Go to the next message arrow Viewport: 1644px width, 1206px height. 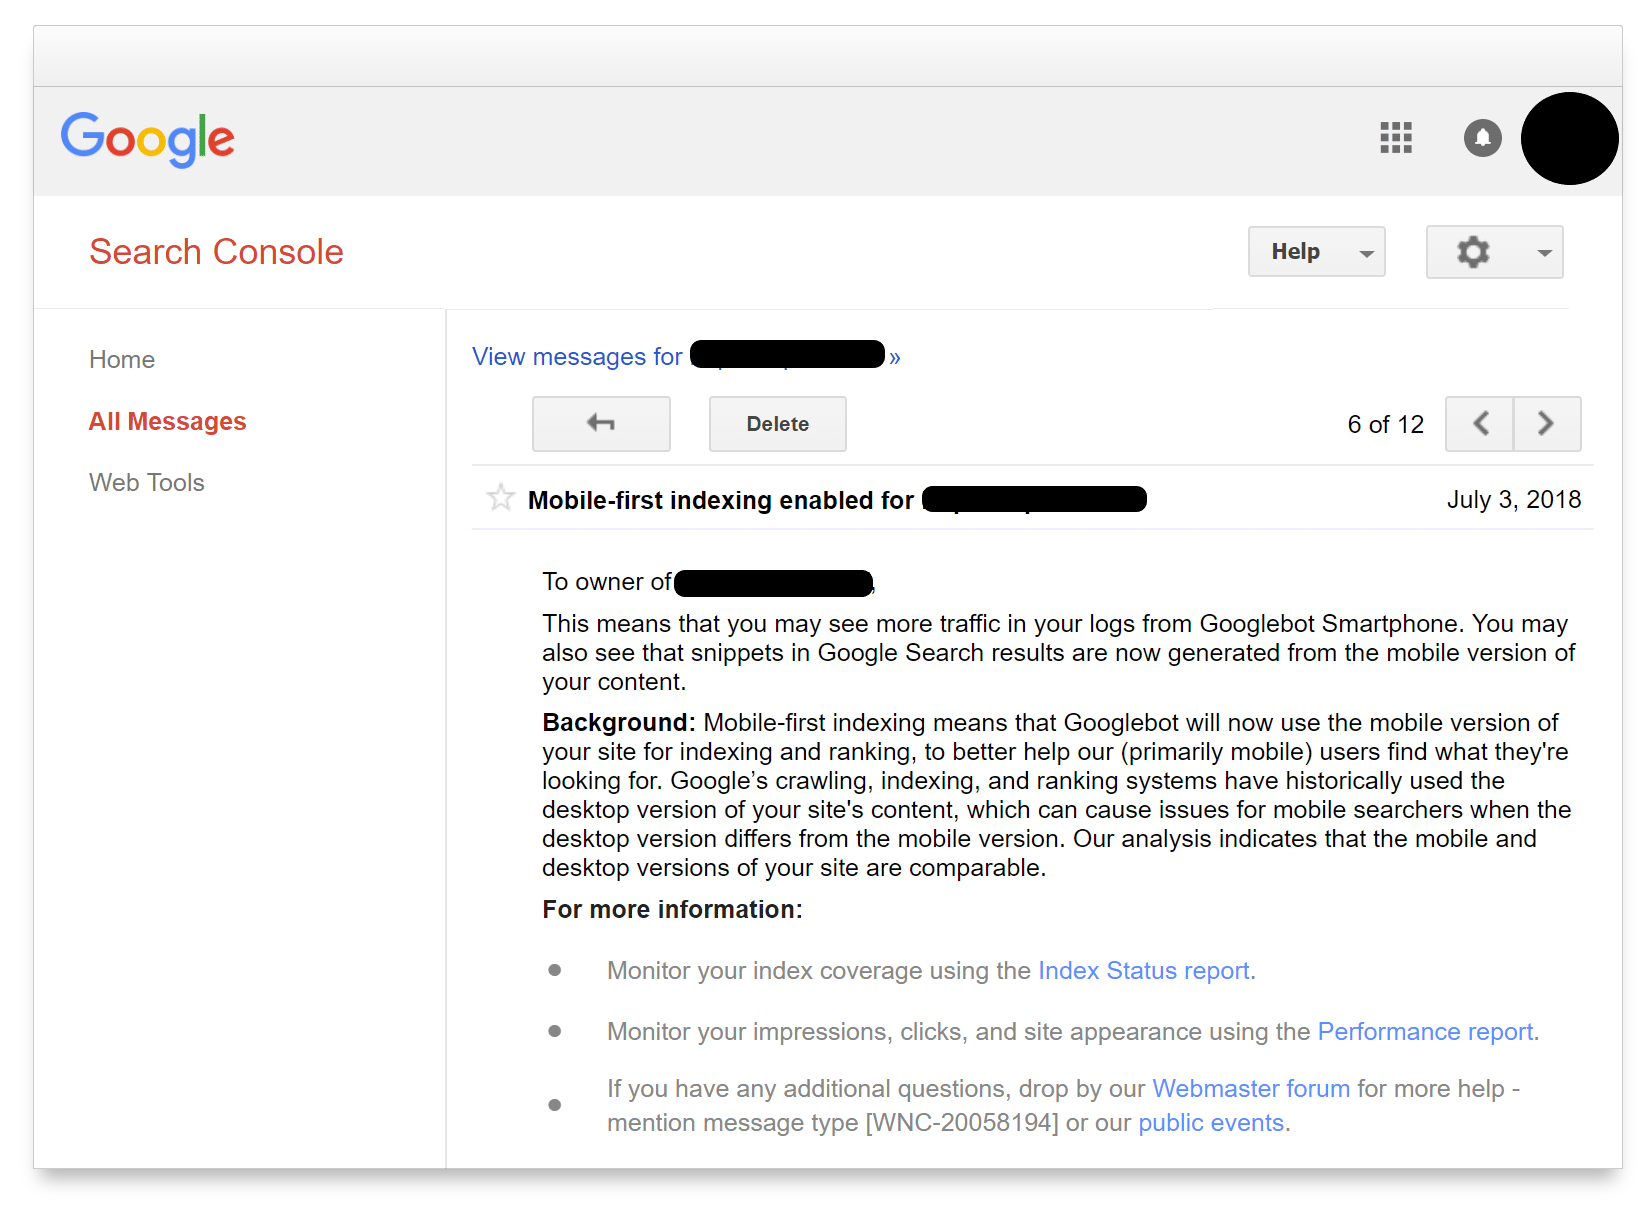1547,424
